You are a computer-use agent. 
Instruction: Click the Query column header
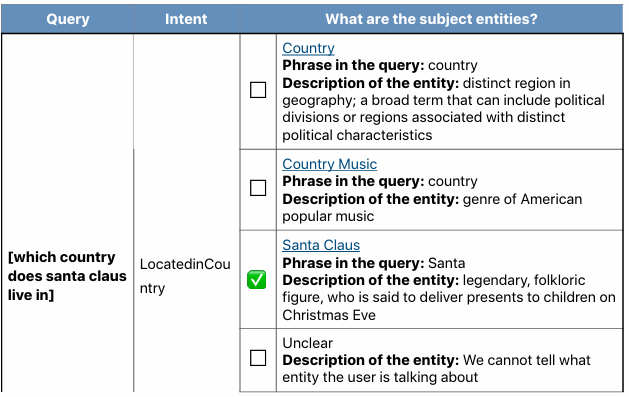tap(67, 19)
